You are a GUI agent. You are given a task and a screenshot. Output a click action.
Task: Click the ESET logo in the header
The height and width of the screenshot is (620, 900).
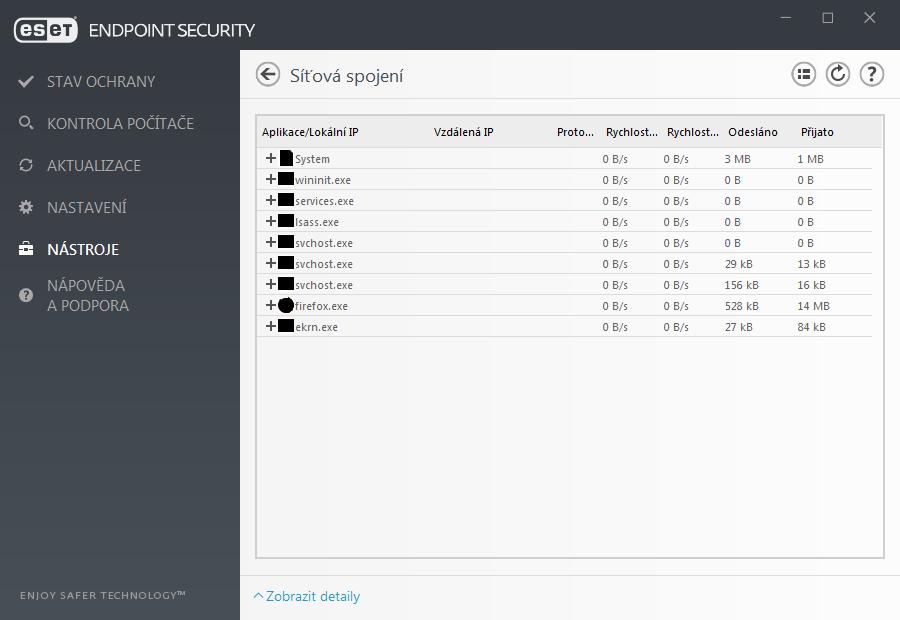(x=45, y=30)
